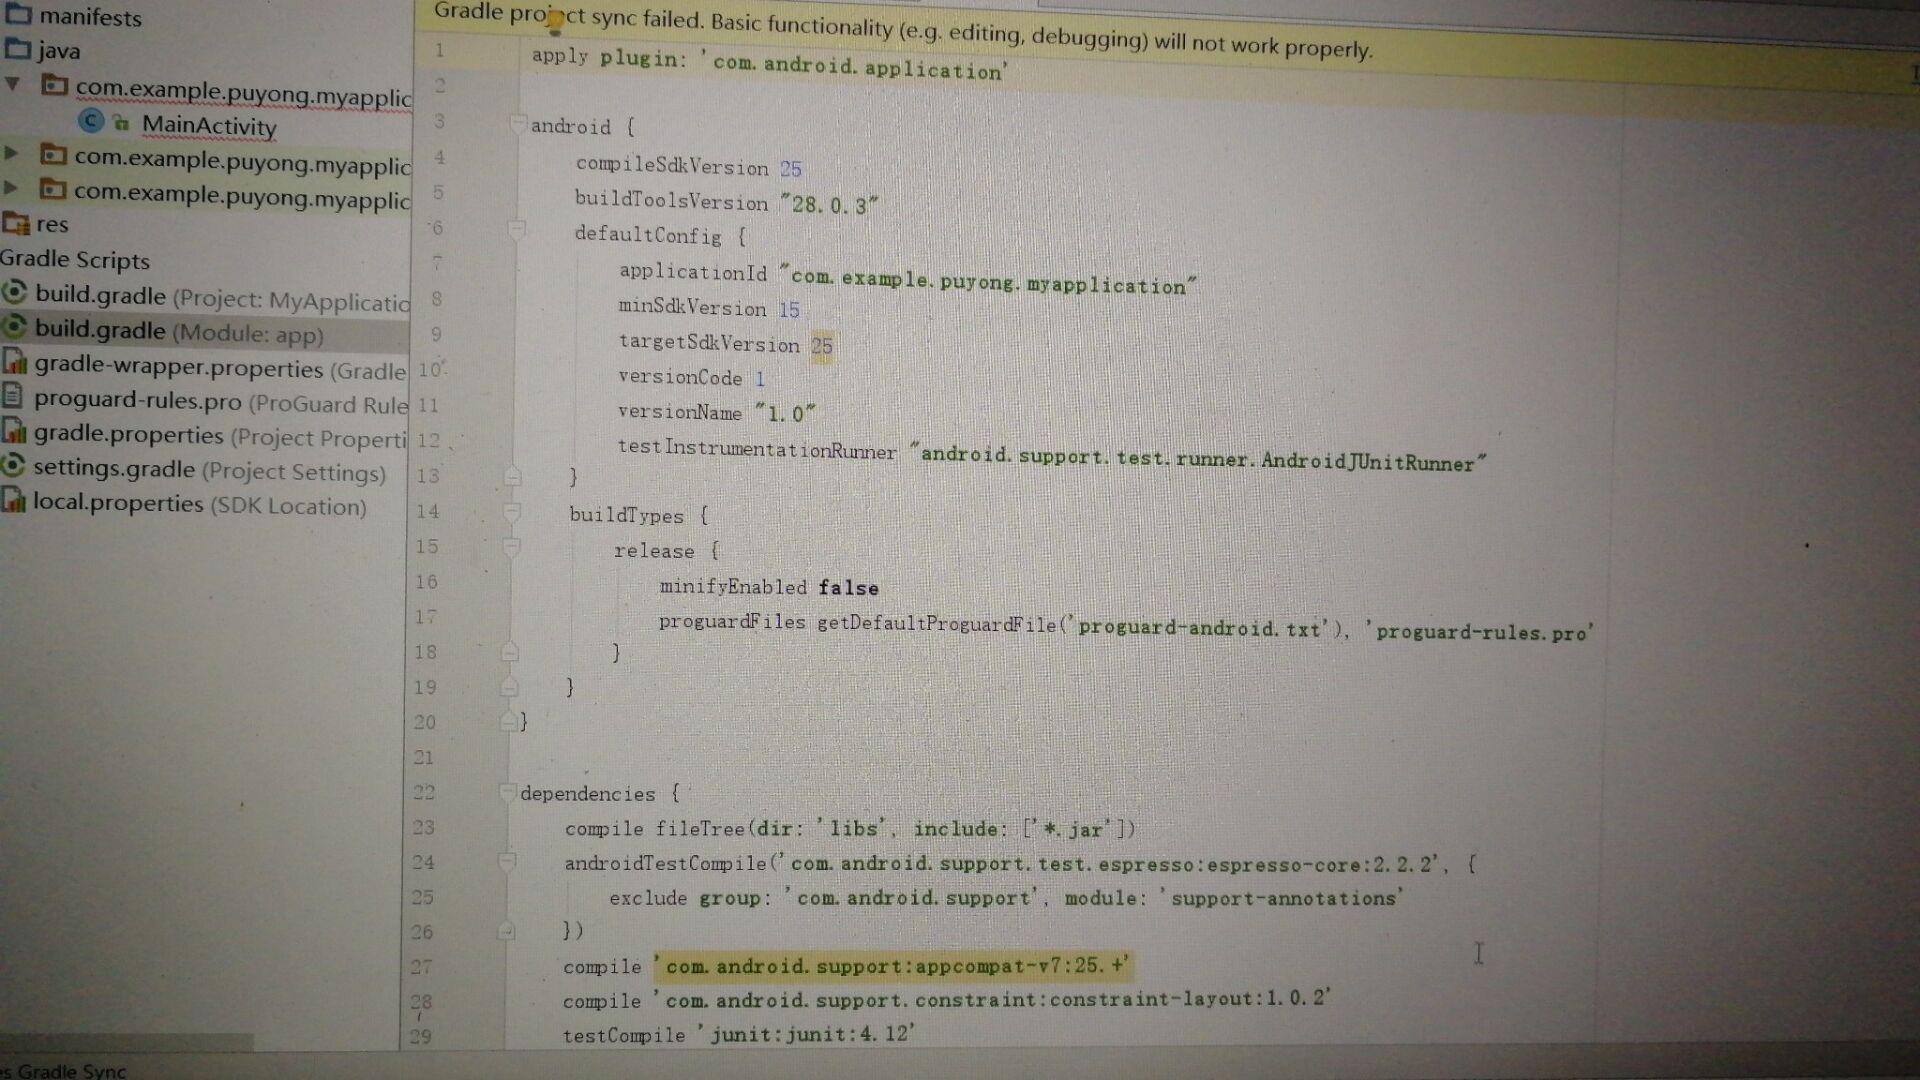Click highlighted appcompat-v7:25.+ dependency string

[x=895, y=966]
